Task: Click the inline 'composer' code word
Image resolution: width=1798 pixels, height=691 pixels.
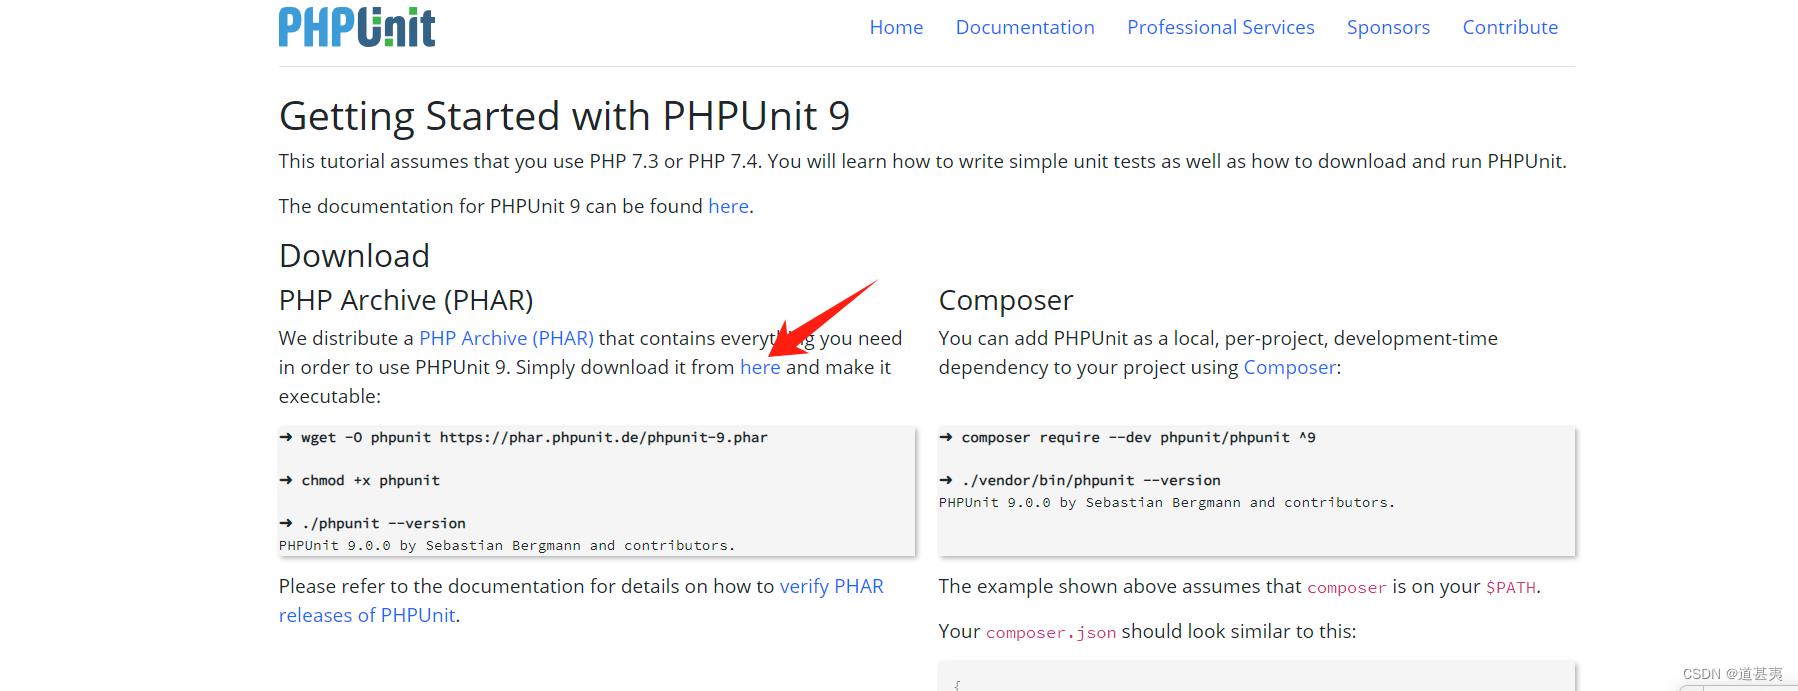Action: (1347, 587)
